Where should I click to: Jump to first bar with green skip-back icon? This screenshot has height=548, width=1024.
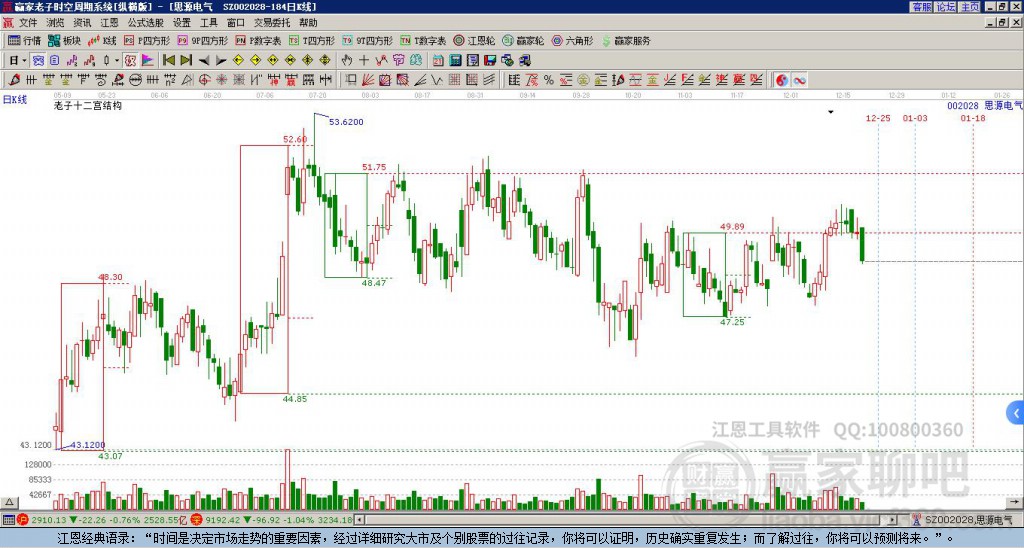coord(169,61)
